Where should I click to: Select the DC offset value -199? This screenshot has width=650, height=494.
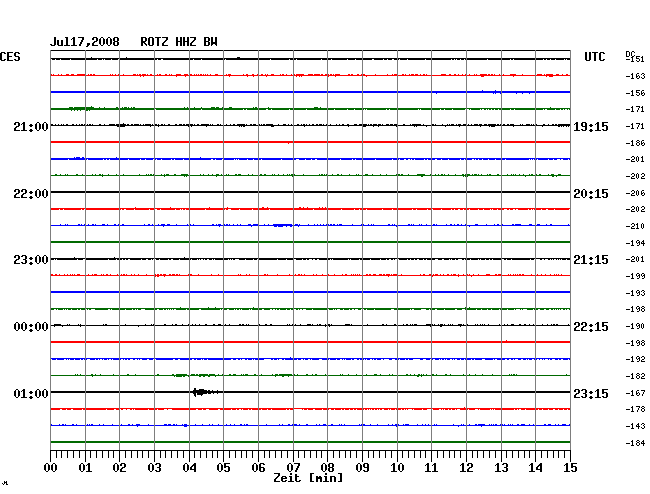635,276
